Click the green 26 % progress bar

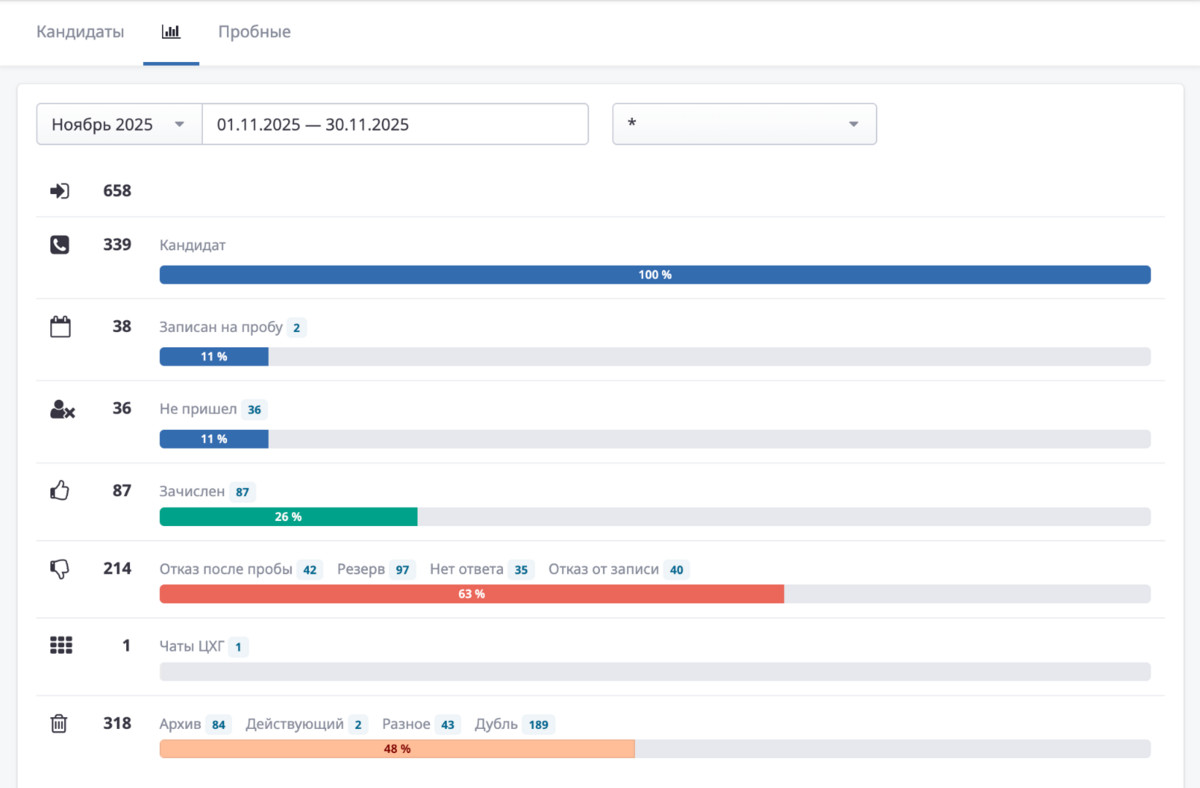click(x=288, y=517)
